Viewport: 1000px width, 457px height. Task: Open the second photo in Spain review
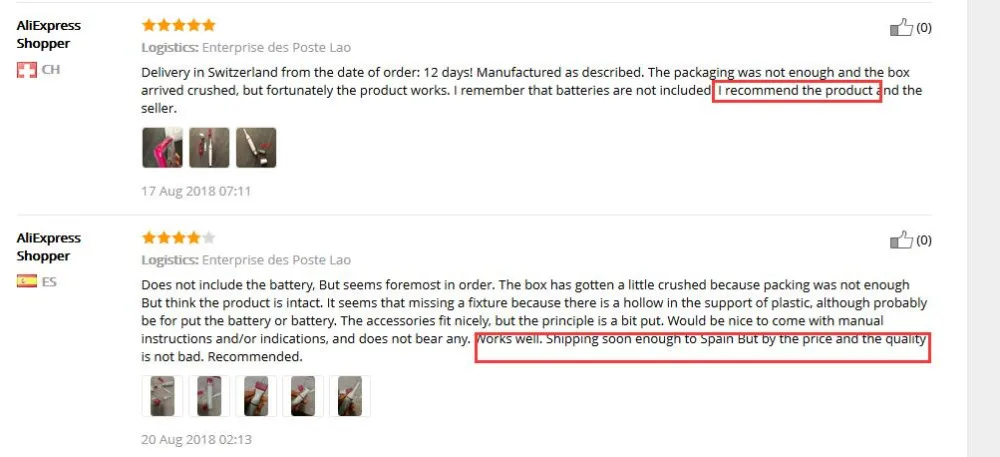pyautogui.click(x=209, y=396)
